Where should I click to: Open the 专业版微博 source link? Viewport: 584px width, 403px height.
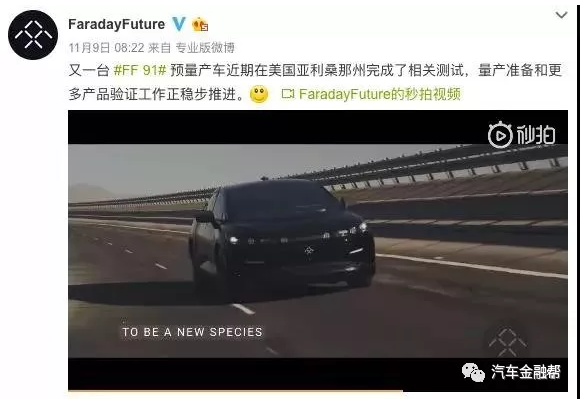(x=205, y=48)
